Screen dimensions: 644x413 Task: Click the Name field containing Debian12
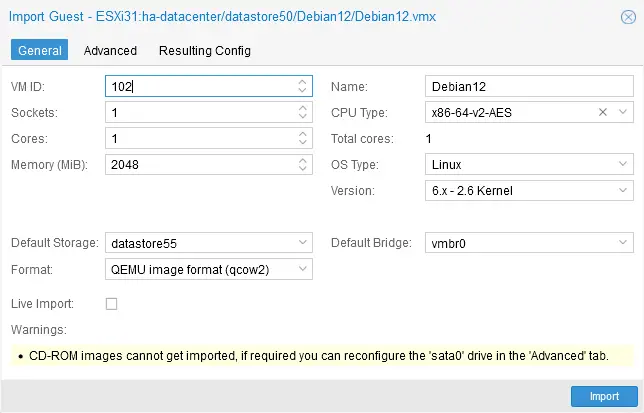[x=529, y=86]
